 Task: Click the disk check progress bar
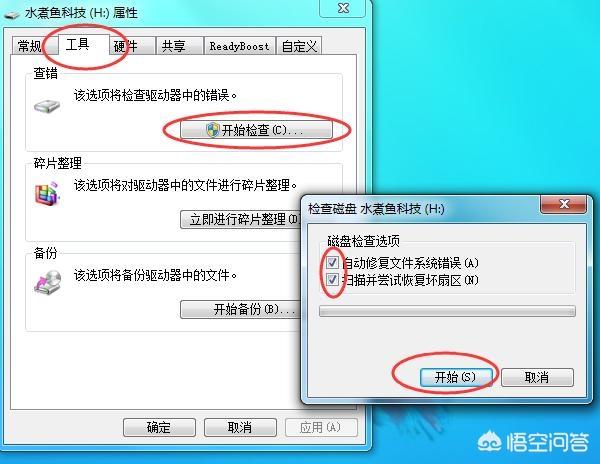447,311
